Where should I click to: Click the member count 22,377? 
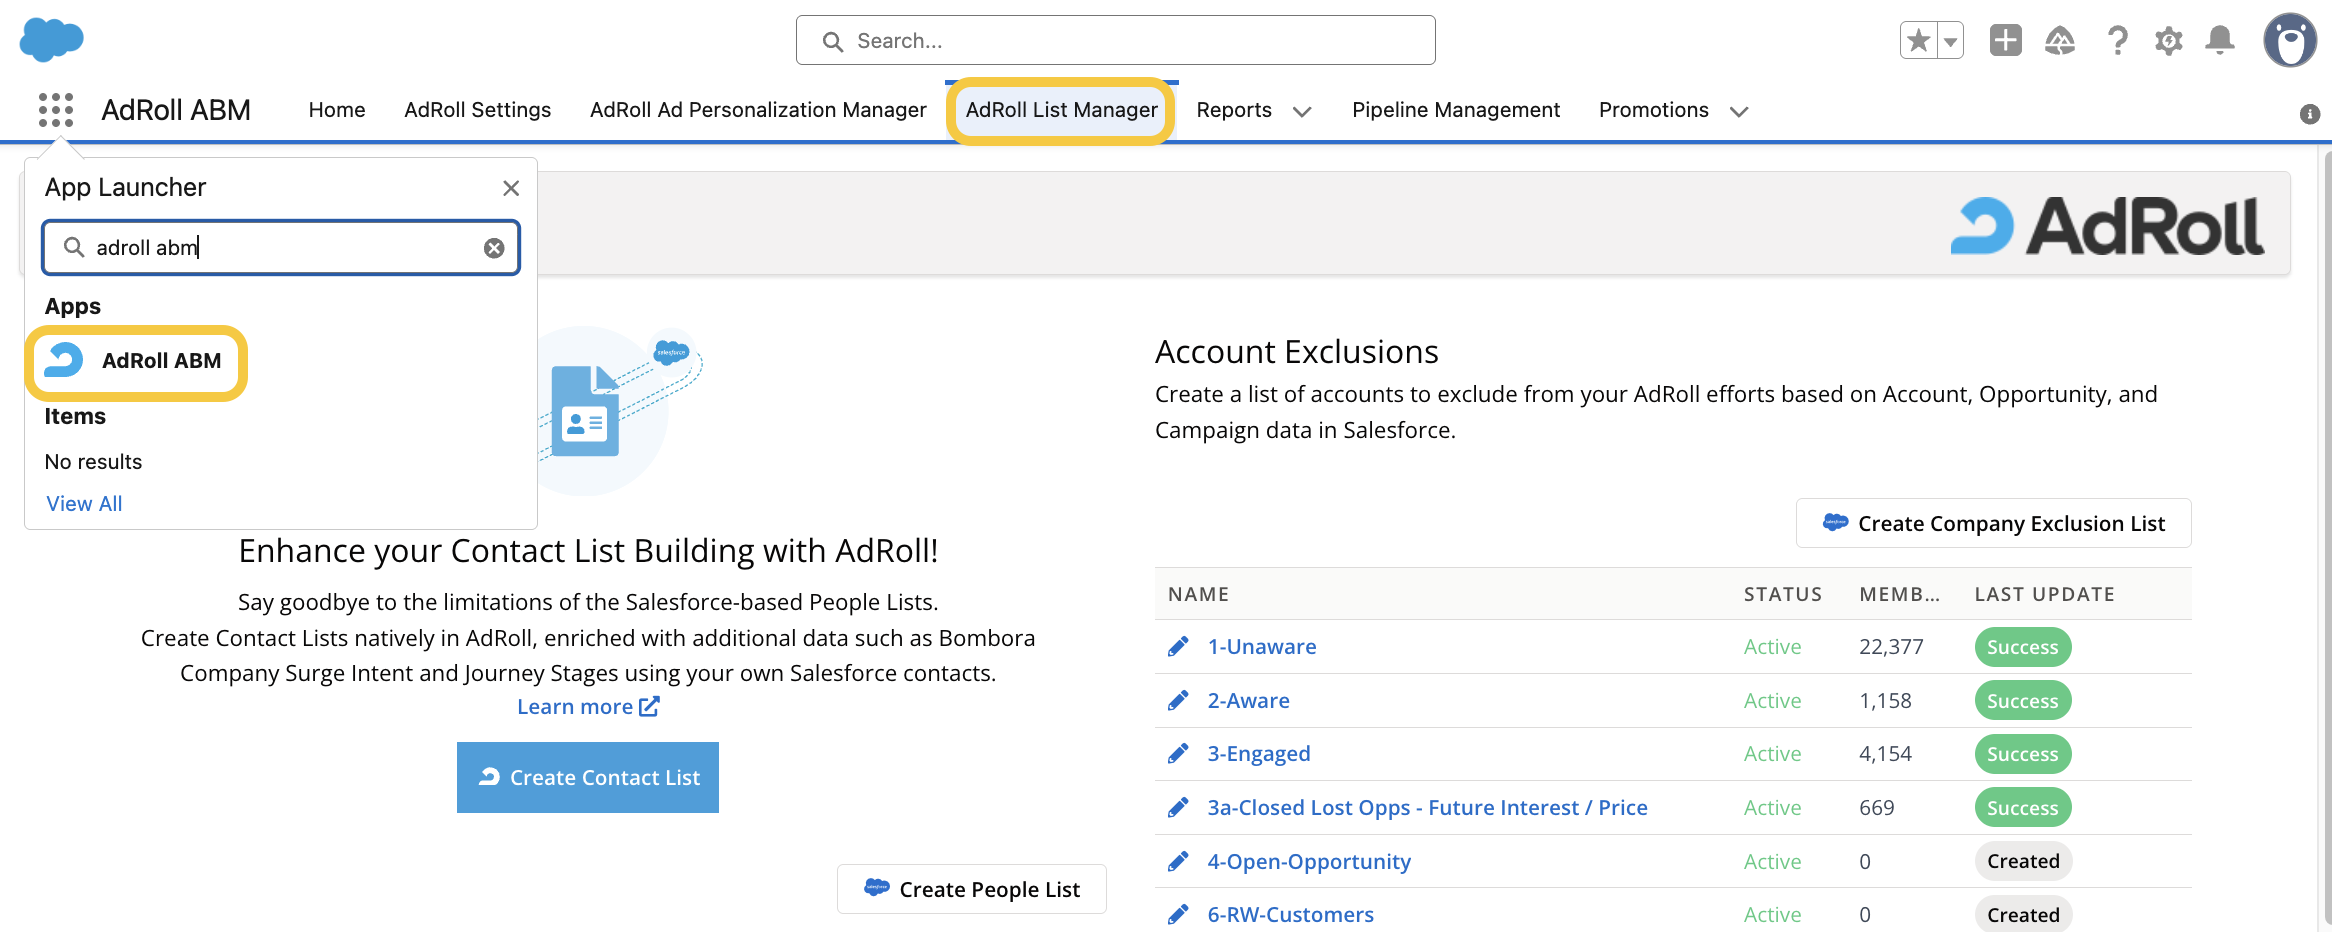[x=1891, y=647]
